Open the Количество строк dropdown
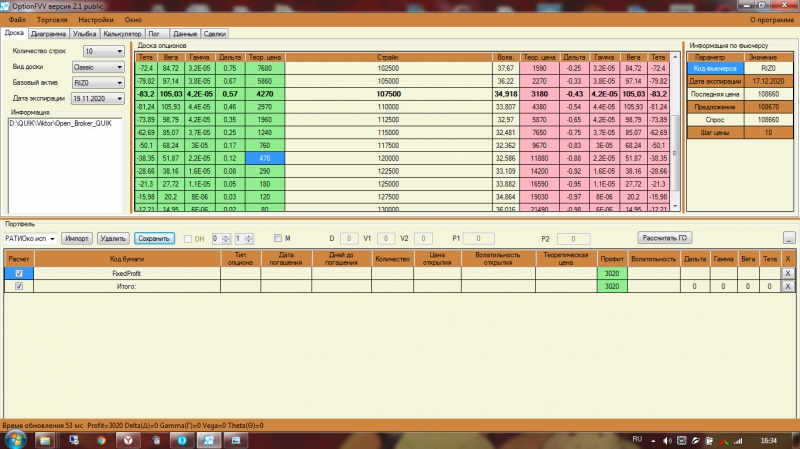 point(104,51)
